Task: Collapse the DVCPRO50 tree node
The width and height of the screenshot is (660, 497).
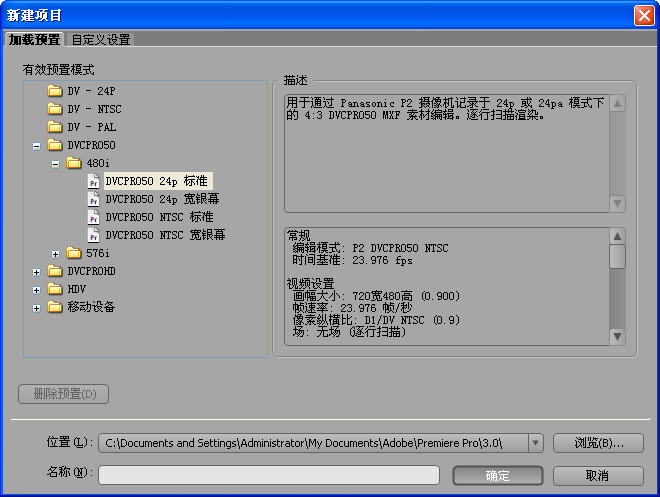Action: click(x=37, y=145)
